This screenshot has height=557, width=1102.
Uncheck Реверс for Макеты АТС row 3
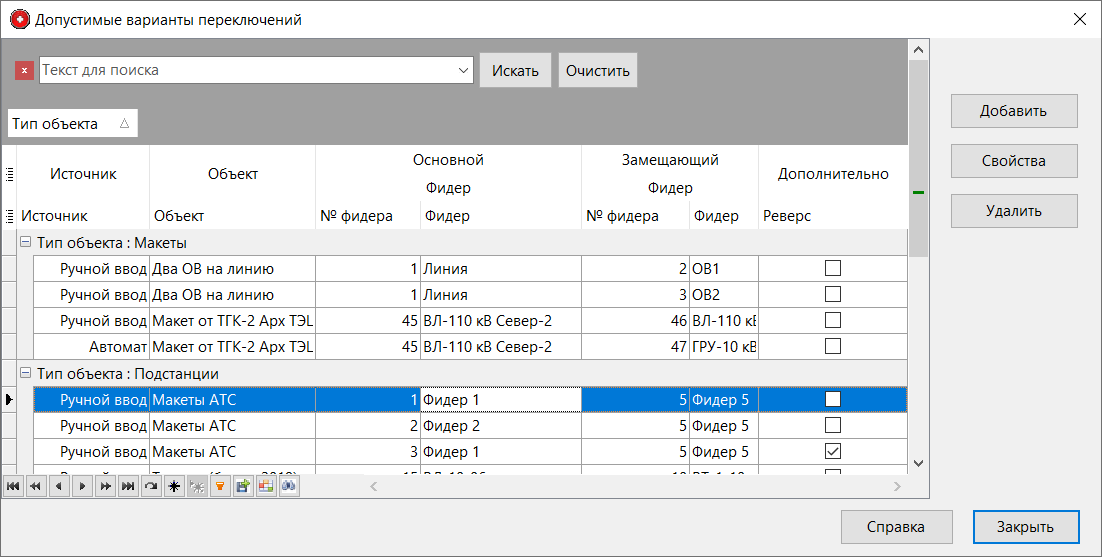(832, 452)
